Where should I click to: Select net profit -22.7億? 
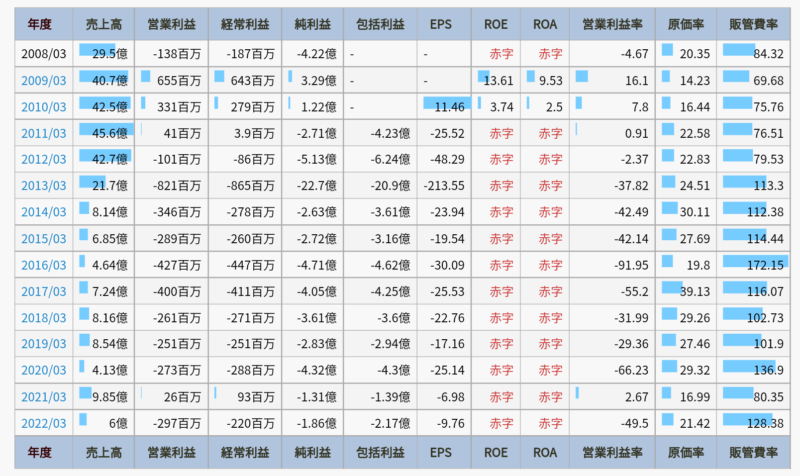tap(316, 186)
